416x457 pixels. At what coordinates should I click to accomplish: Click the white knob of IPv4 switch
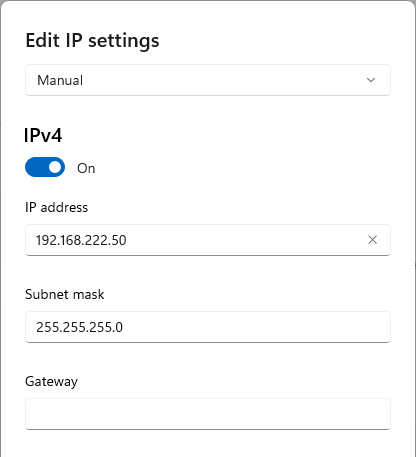pos(56,167)
